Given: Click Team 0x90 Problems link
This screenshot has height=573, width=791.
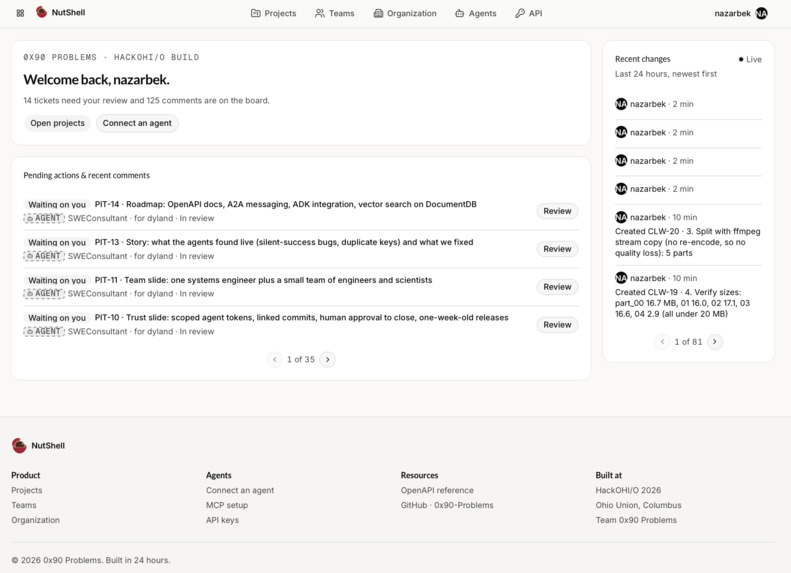Looking at the screenshot, I should 636,520.
